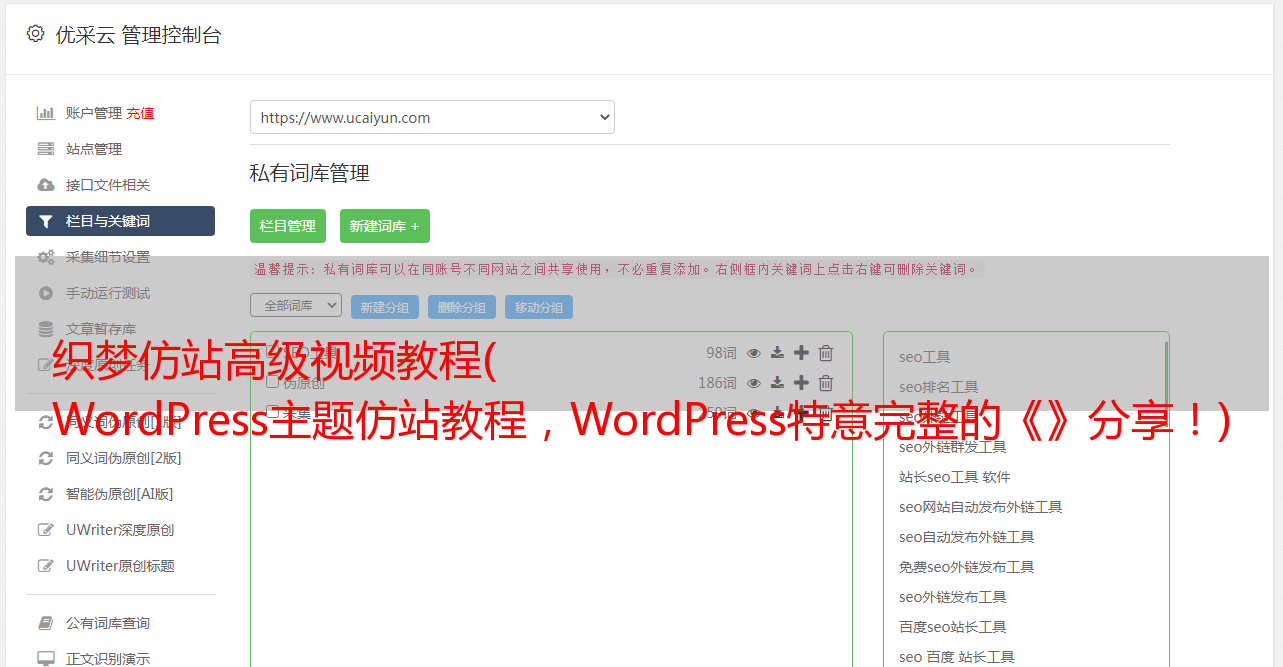Download the 98词 library with its download icon
The width and height of the screenshot is (1283, 667).
click(x=777, y=353)
